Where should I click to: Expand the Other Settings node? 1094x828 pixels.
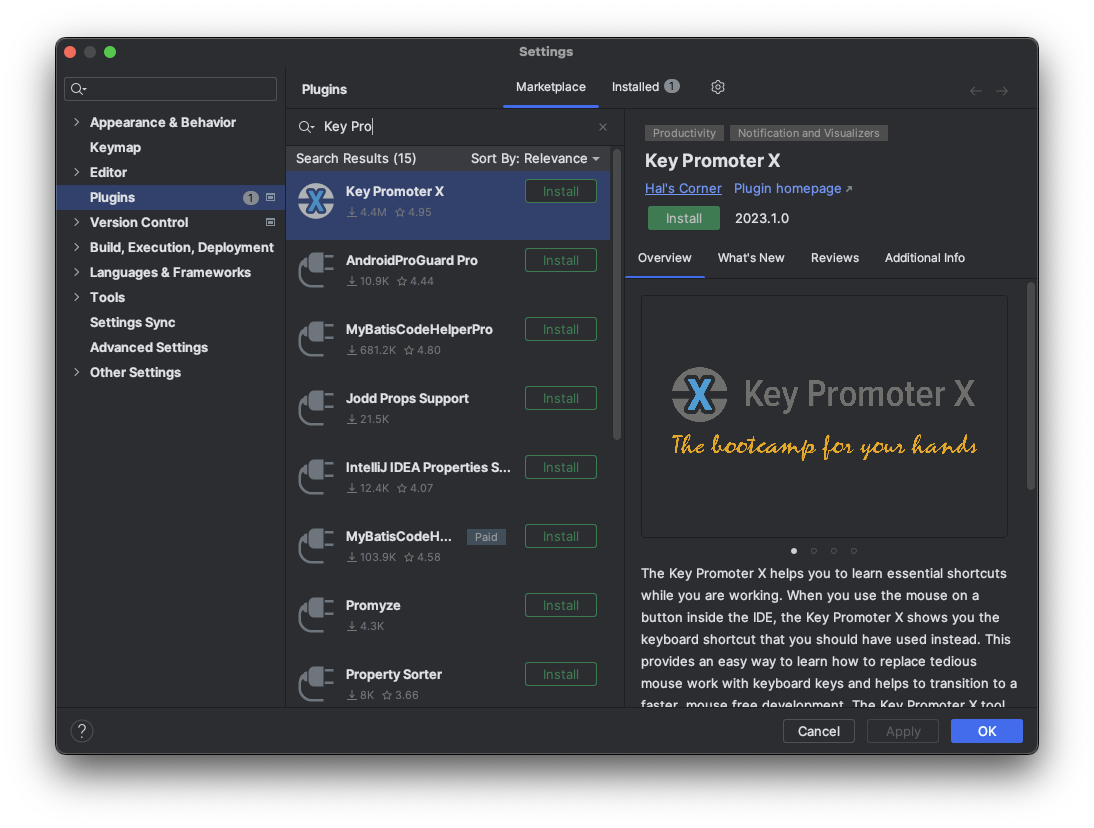(x=77, y=372)
